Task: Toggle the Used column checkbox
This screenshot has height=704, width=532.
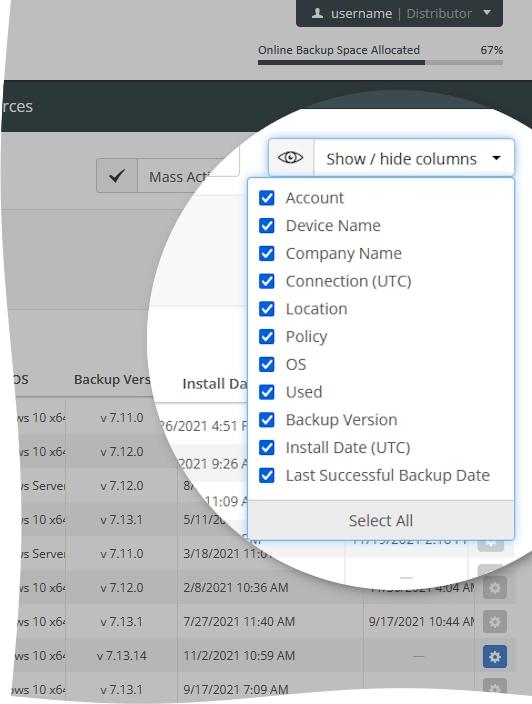Action: [267, 392]
